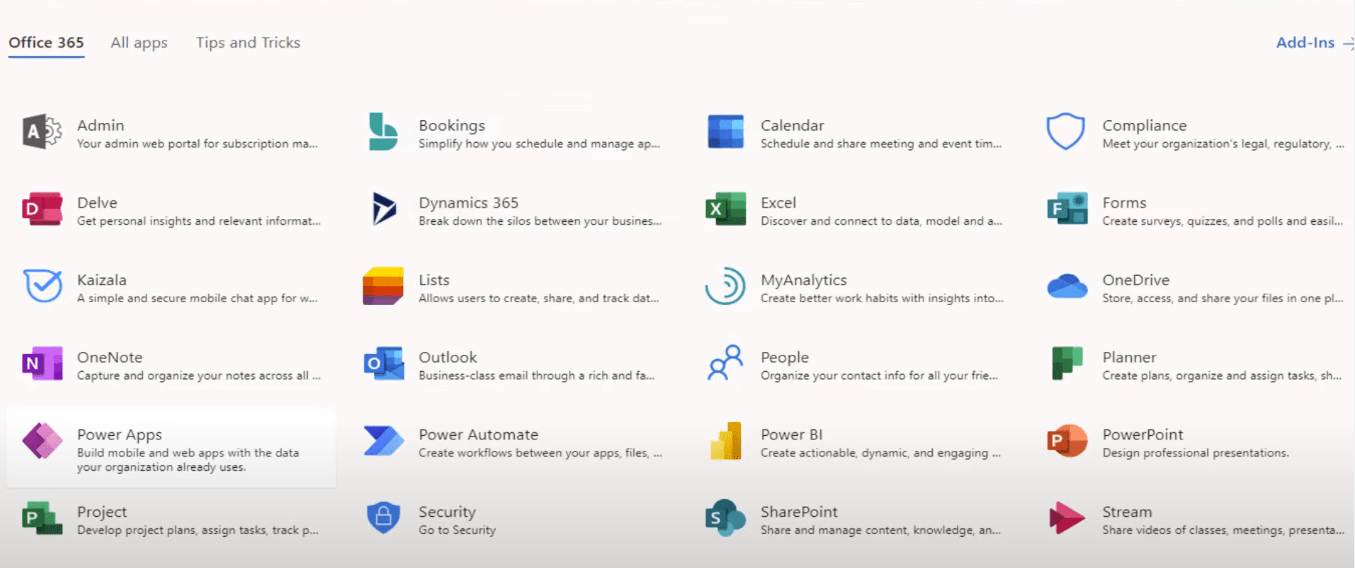Open the Dynamics 365 icon
The height and width of the screenshot is (568, 1355).
[x=384, y=209]
